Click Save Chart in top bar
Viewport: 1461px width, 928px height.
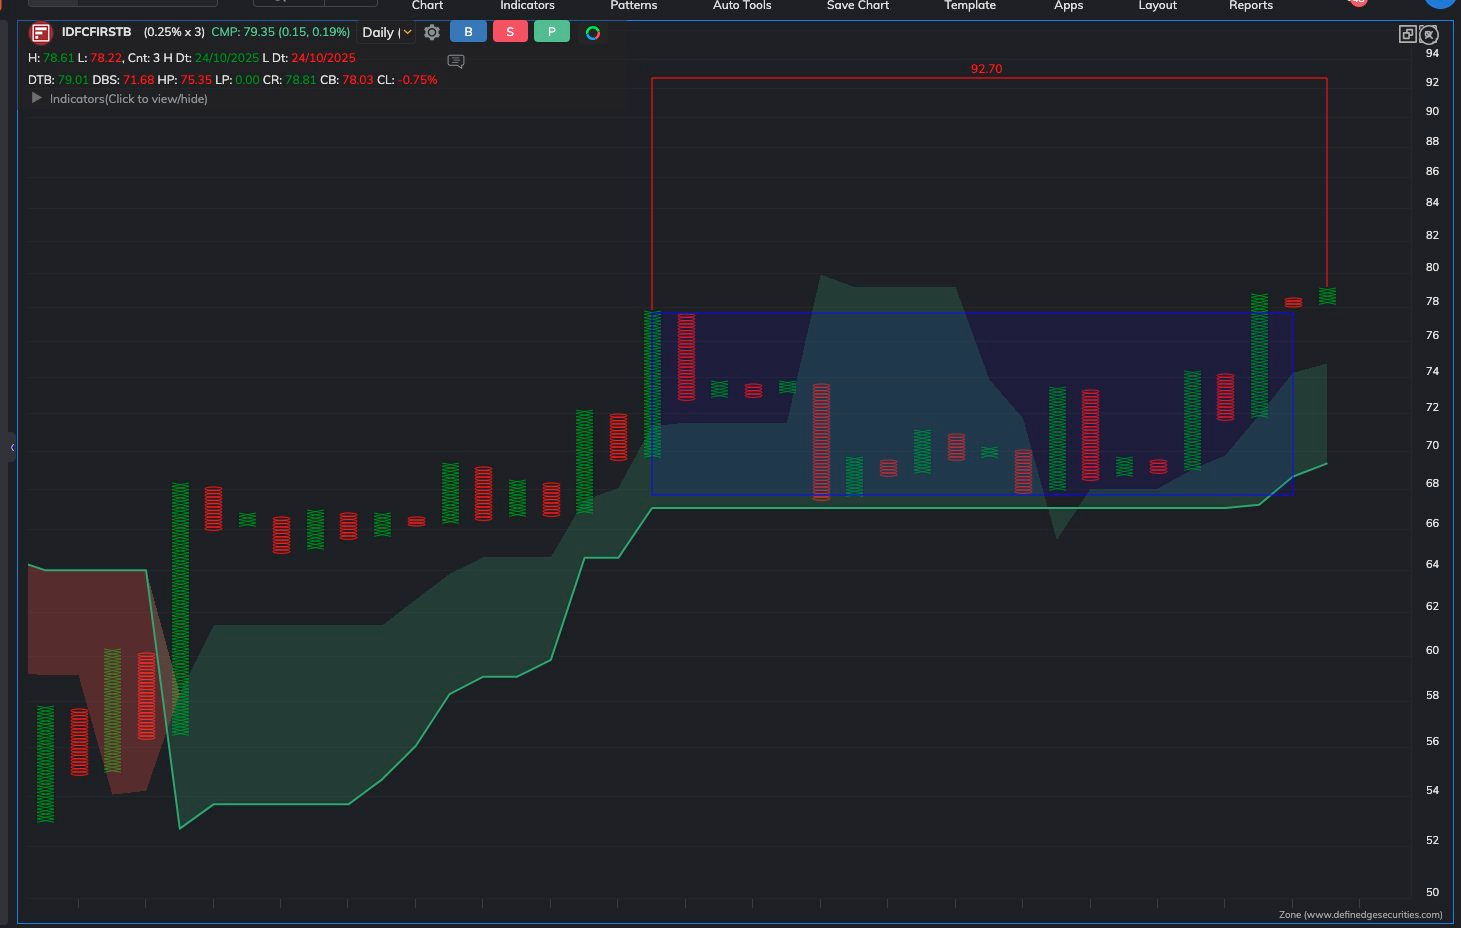coord(857,6)
